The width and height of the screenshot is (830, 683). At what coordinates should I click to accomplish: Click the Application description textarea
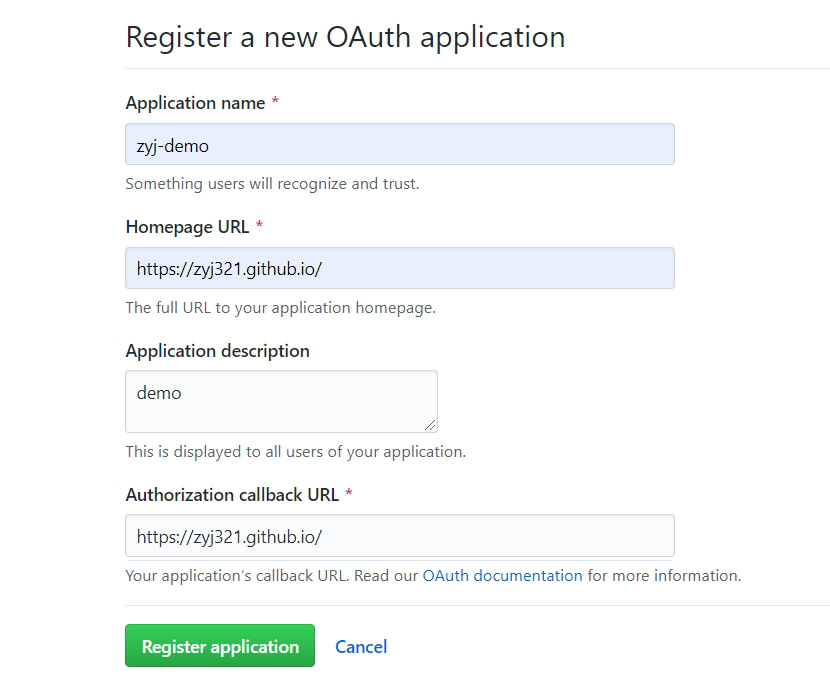point(281,401)
